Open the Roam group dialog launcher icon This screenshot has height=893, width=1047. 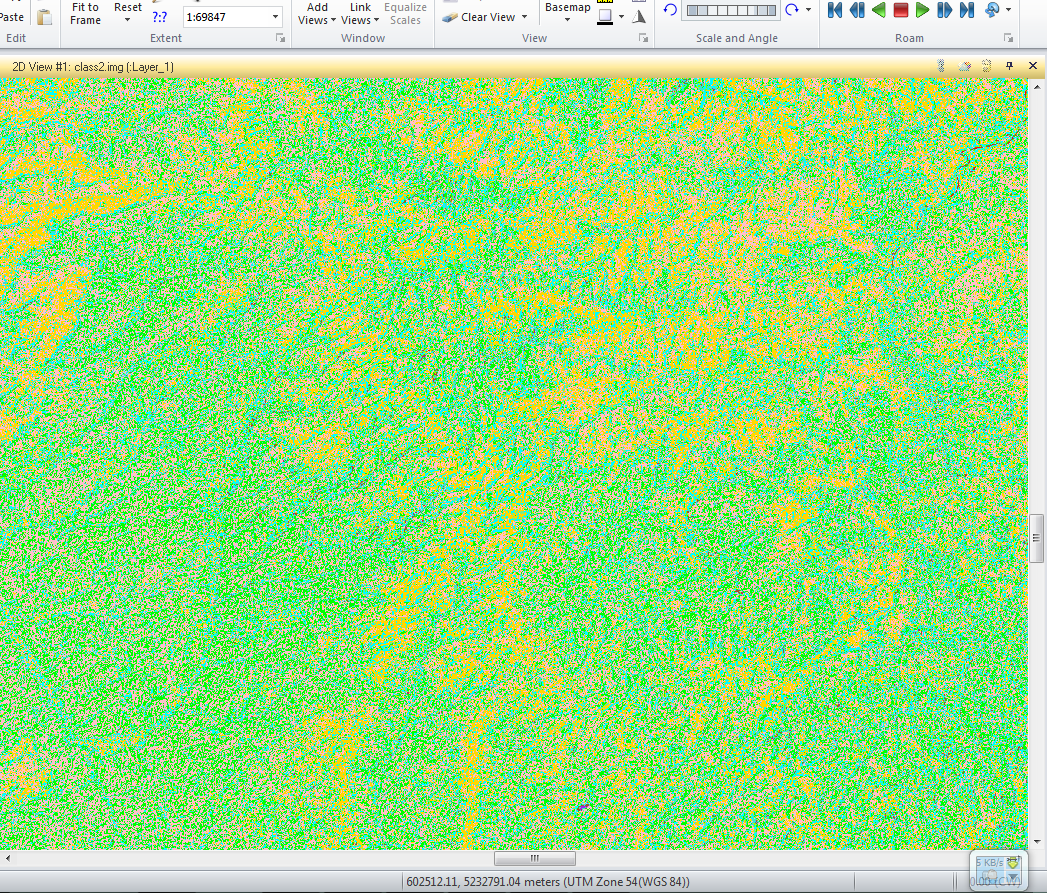click(1010, 37)
